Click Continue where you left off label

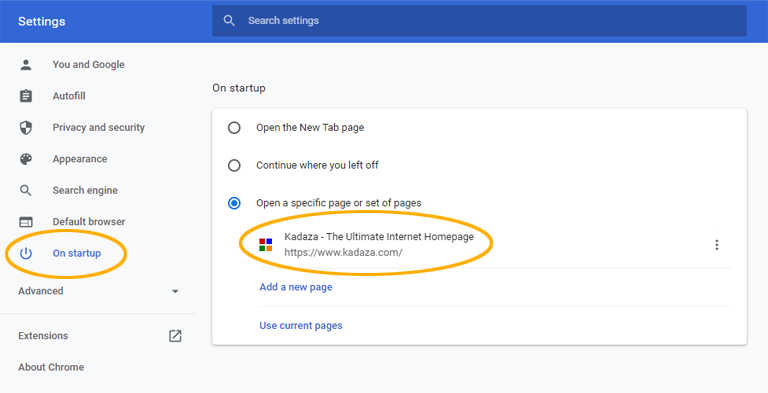317,165
